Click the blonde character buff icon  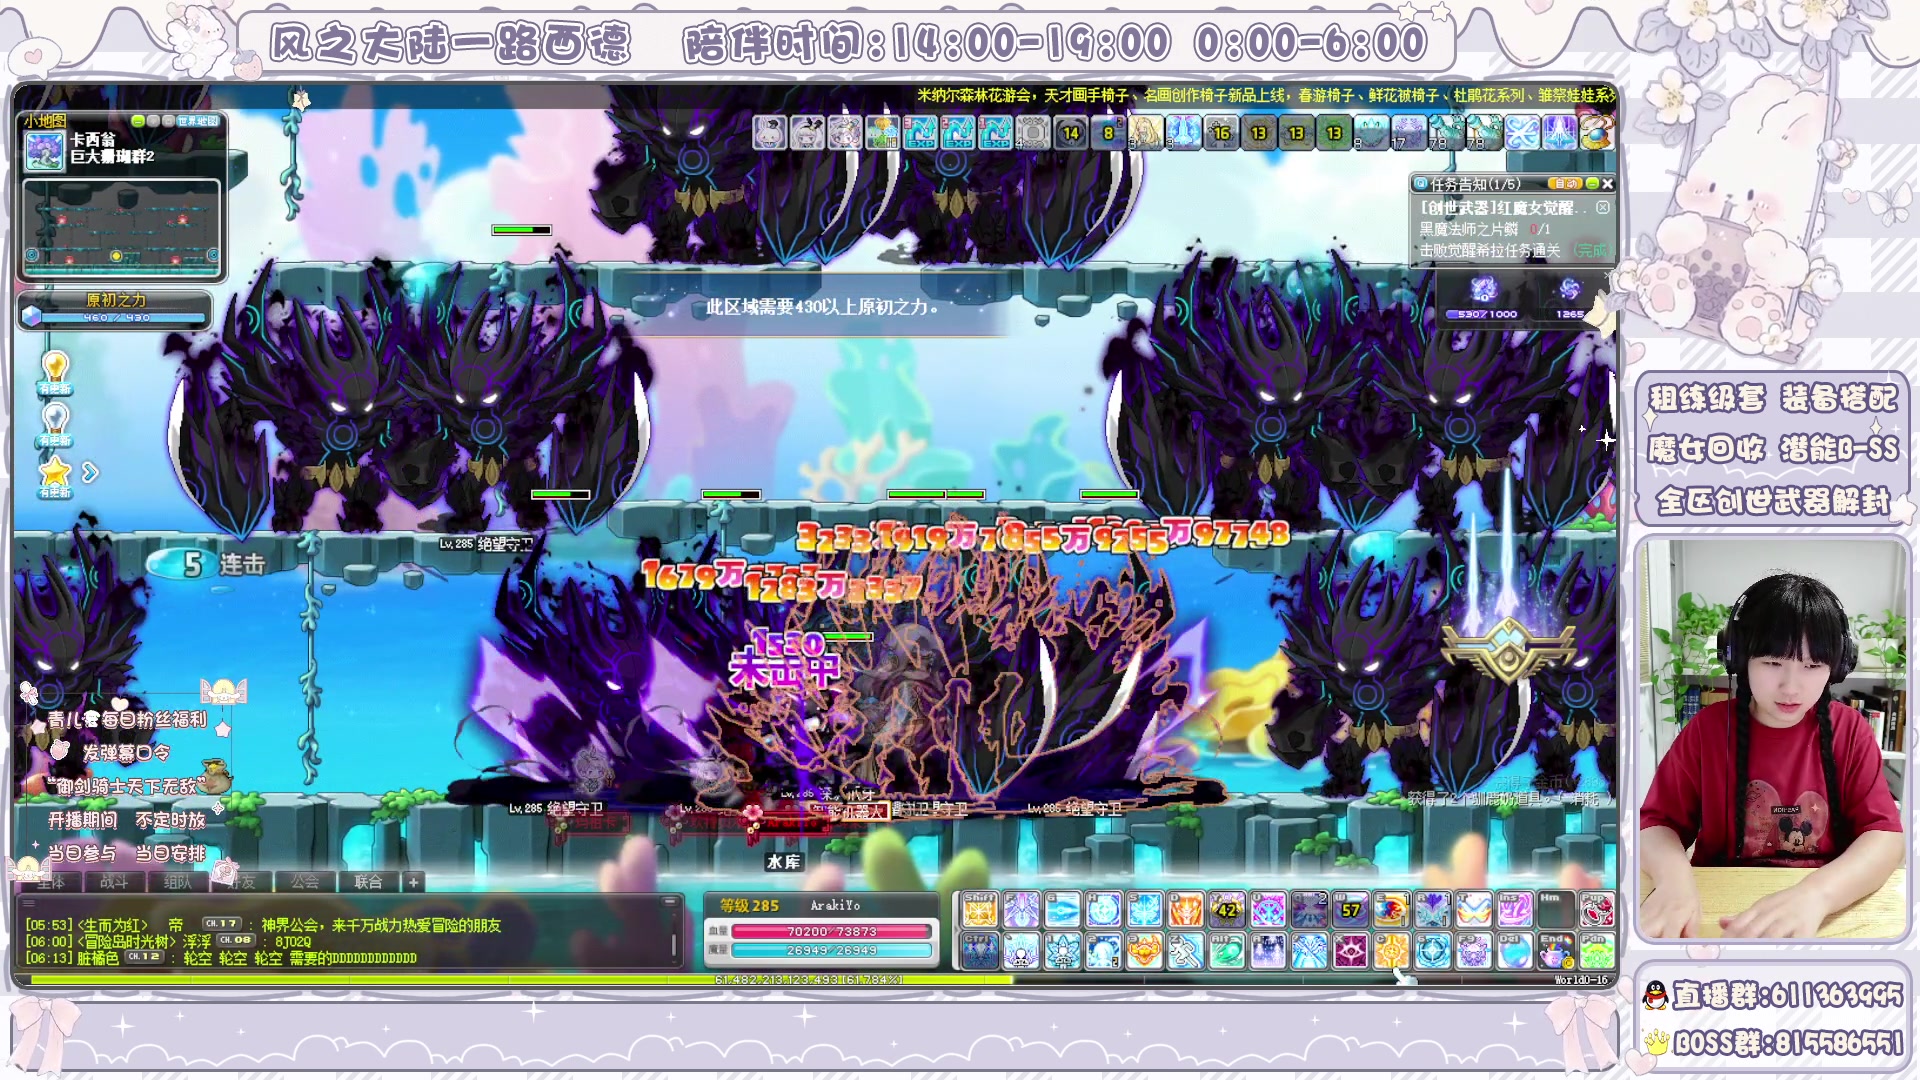[1146, 132]
